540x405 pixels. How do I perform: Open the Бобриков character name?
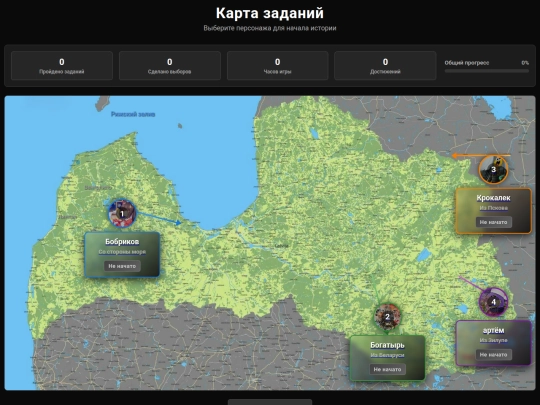(x=122, y=241)
